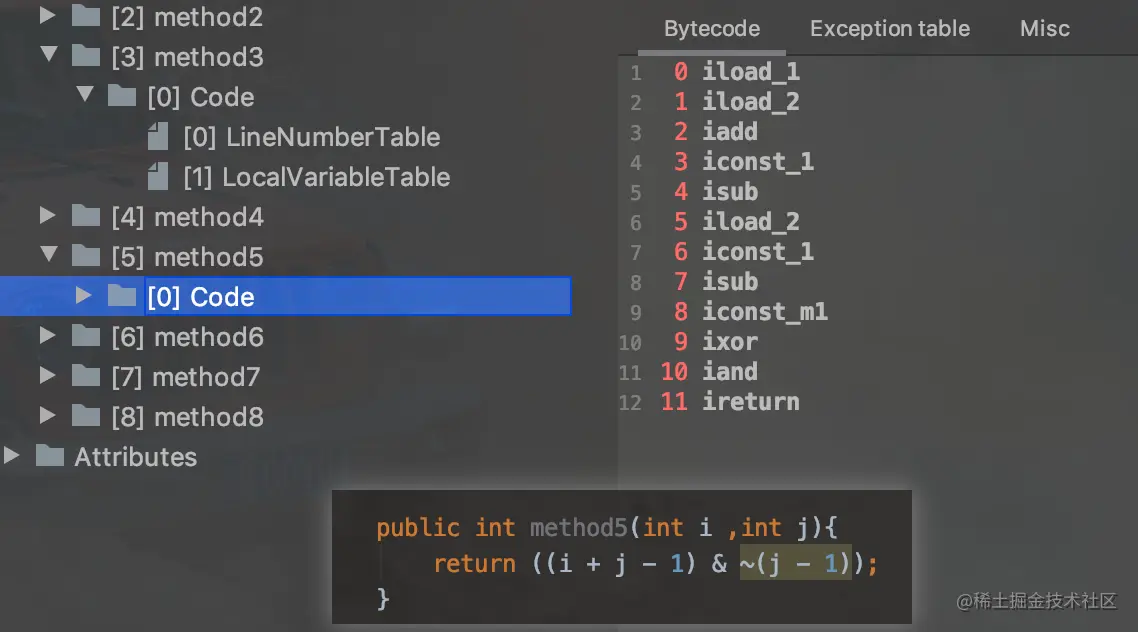Expand the Attributes tree node
The image size is (1138, 632).
pyautogui.click(x=12, y=456)
